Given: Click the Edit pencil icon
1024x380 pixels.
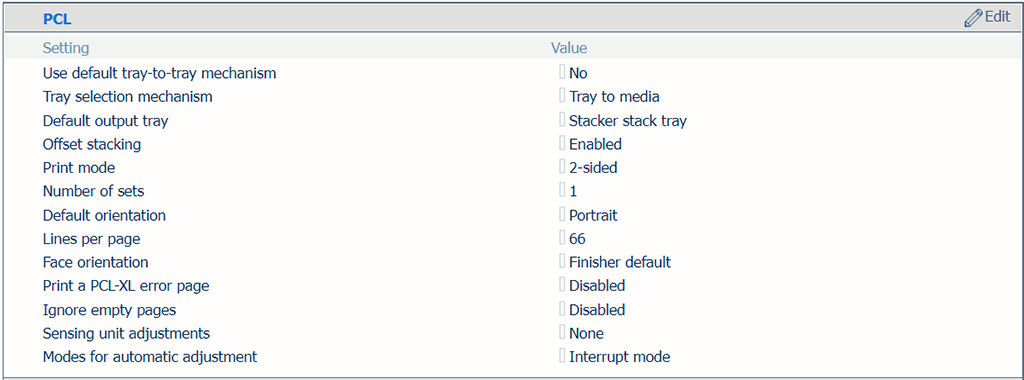Looking at the screenshot, I should pyautogui.click(x=973, y=18).
